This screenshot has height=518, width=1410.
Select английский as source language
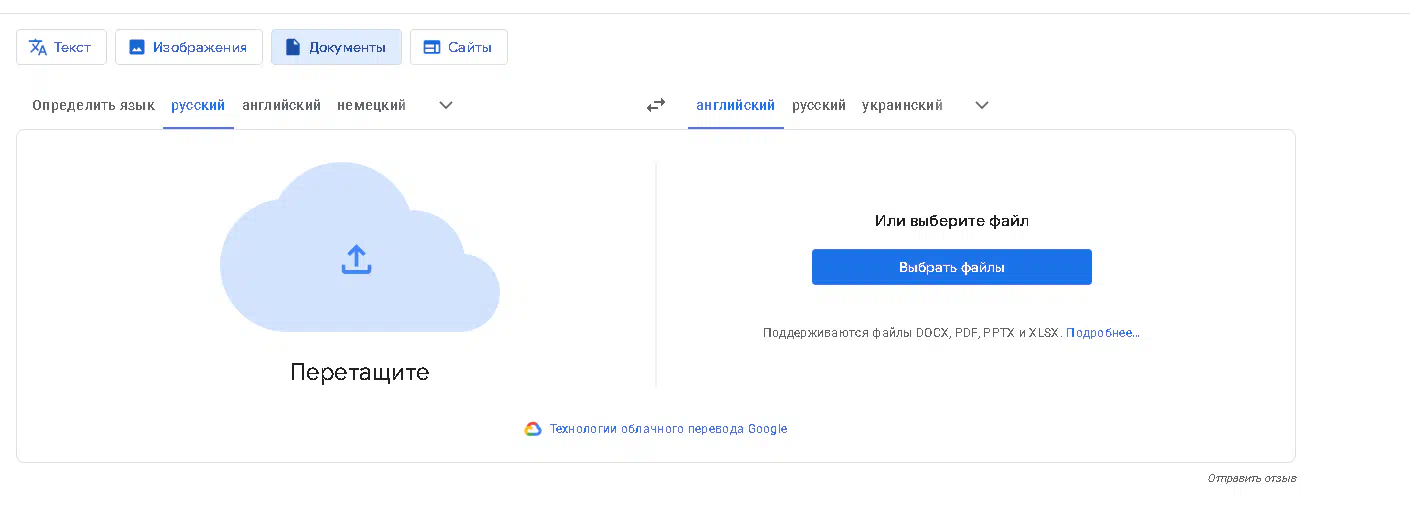281,105
